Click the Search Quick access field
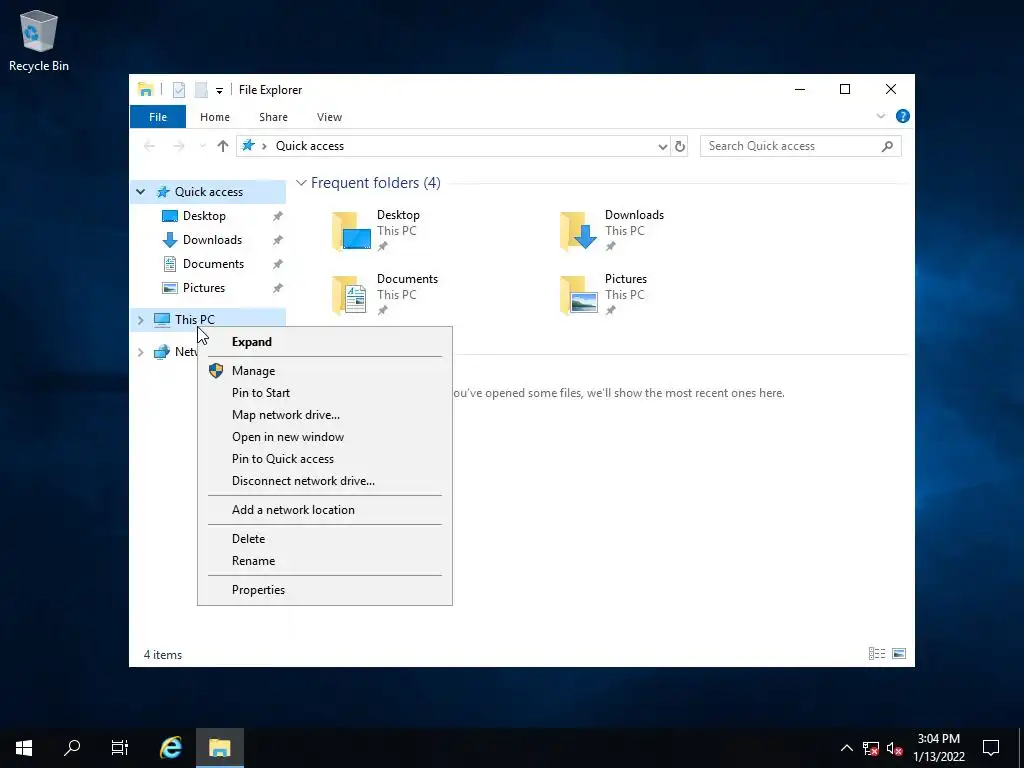The height and width of the screenshot is (768, 1024). [801, 146]
